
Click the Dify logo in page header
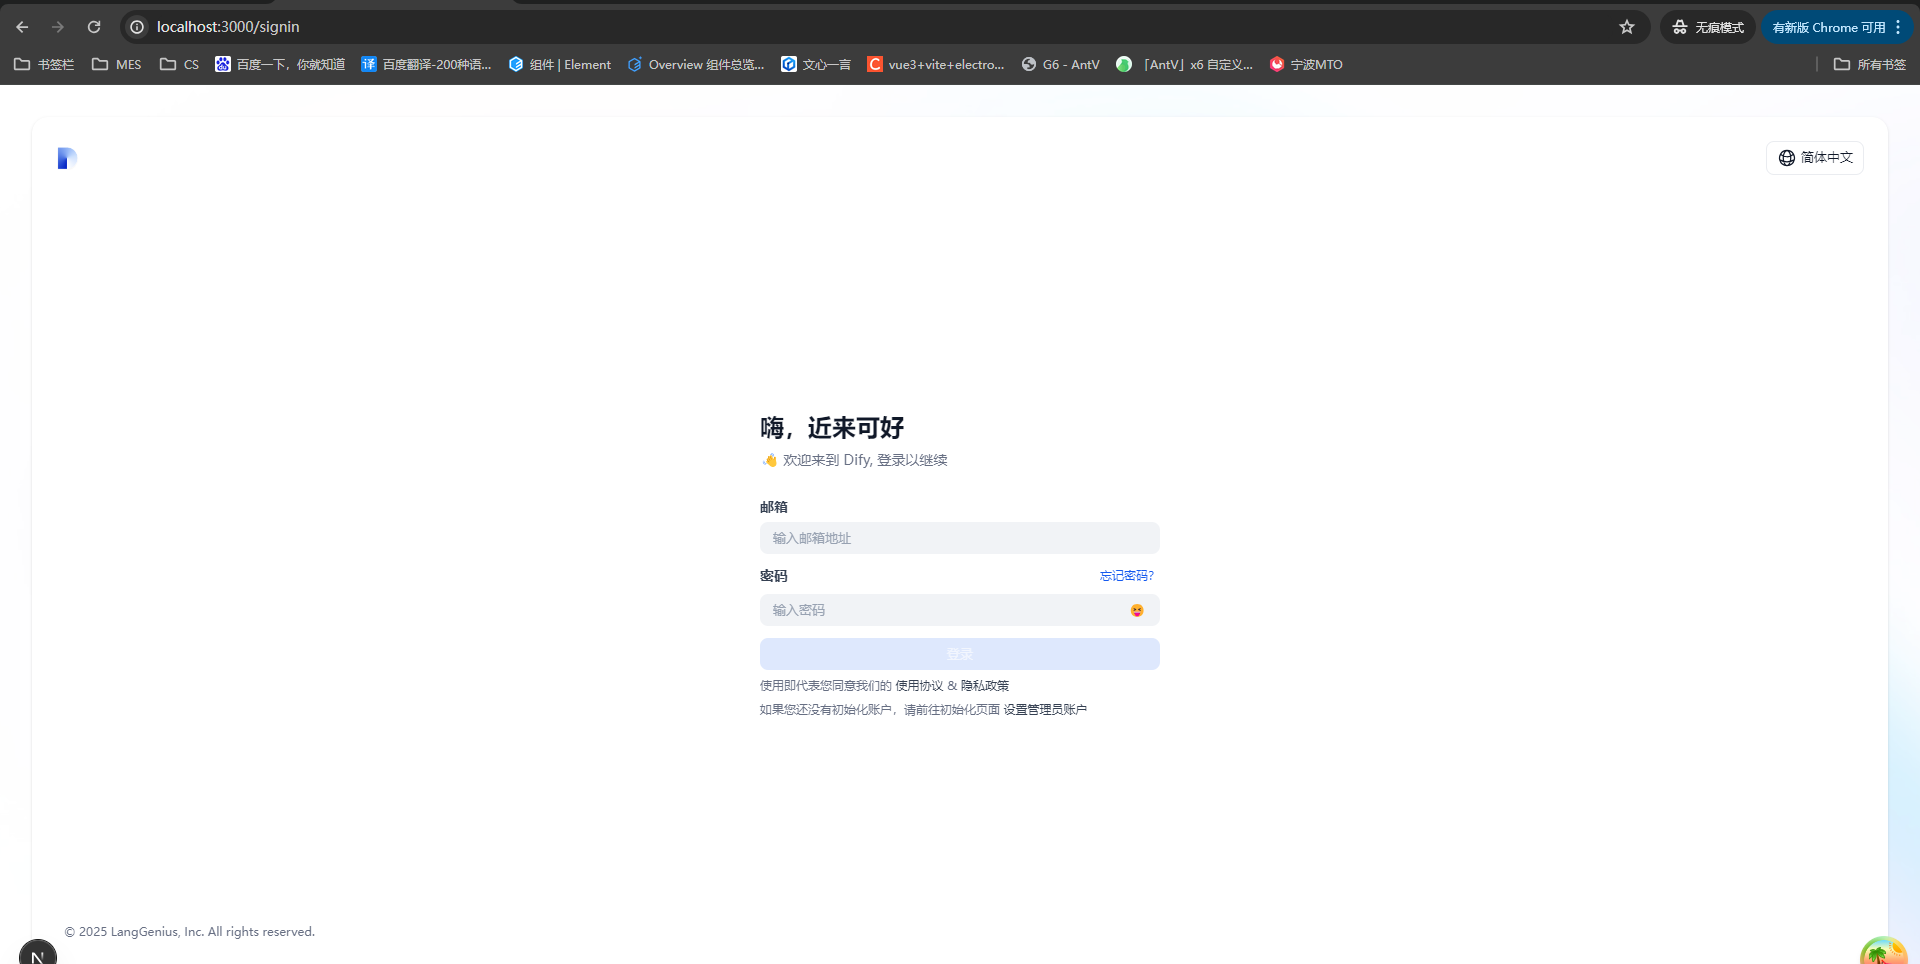pos(67,158)
